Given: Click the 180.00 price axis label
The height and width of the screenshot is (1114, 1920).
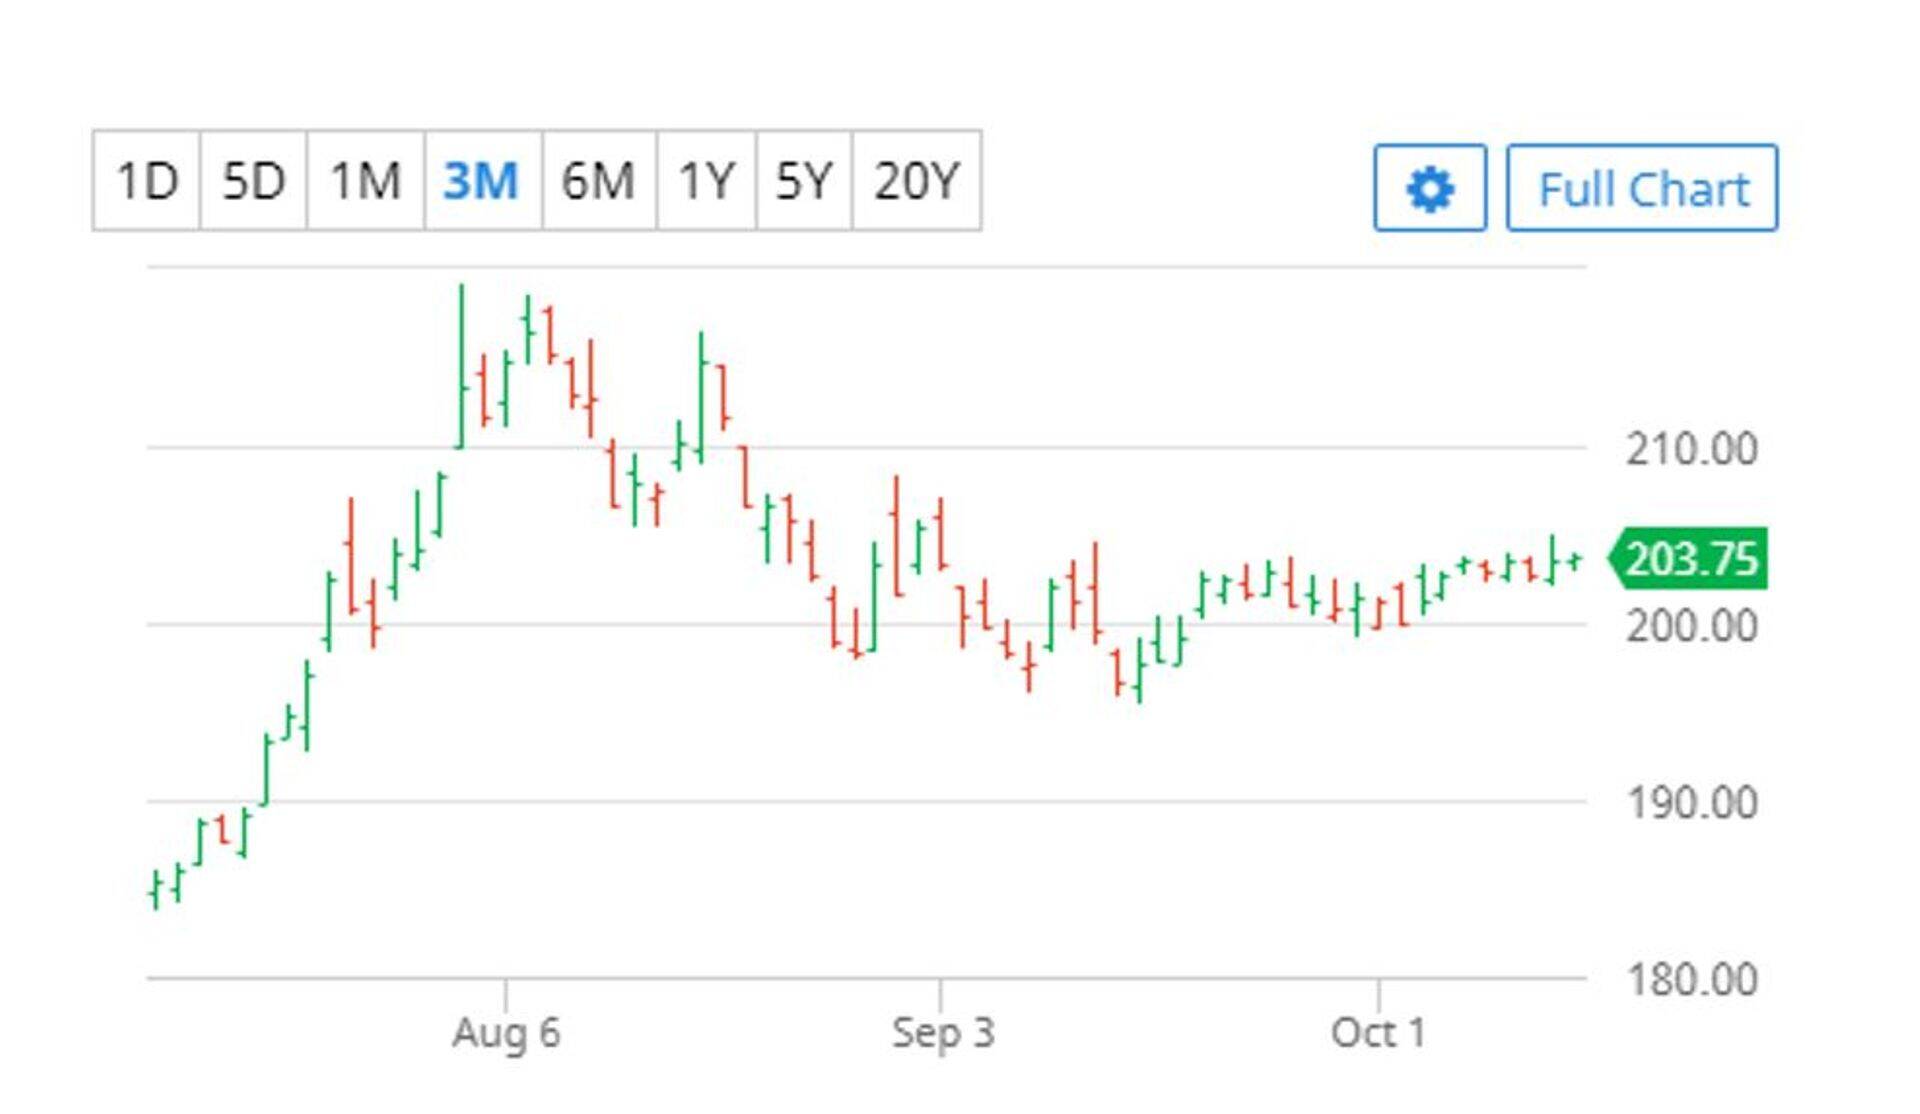Looking at the screenshot, I should (1691, 979).
